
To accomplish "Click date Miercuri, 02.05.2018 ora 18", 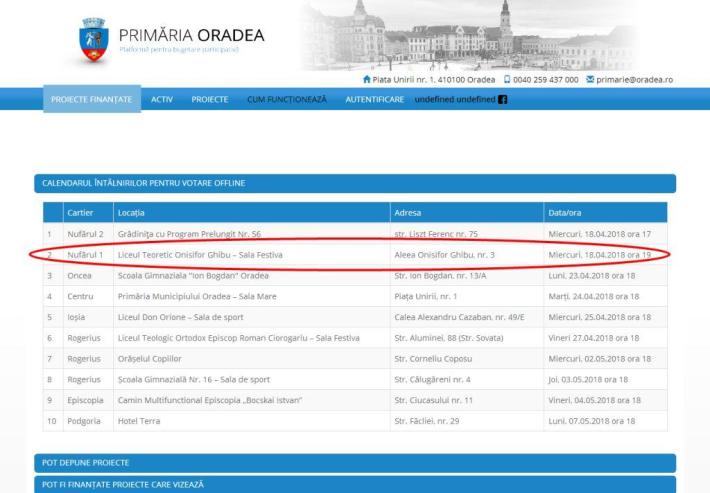I will click(600, 359).
